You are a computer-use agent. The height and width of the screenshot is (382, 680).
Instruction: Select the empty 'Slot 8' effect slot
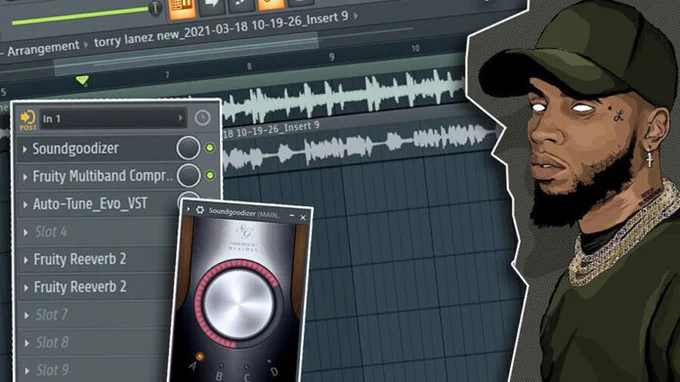[x=52, y=343]
